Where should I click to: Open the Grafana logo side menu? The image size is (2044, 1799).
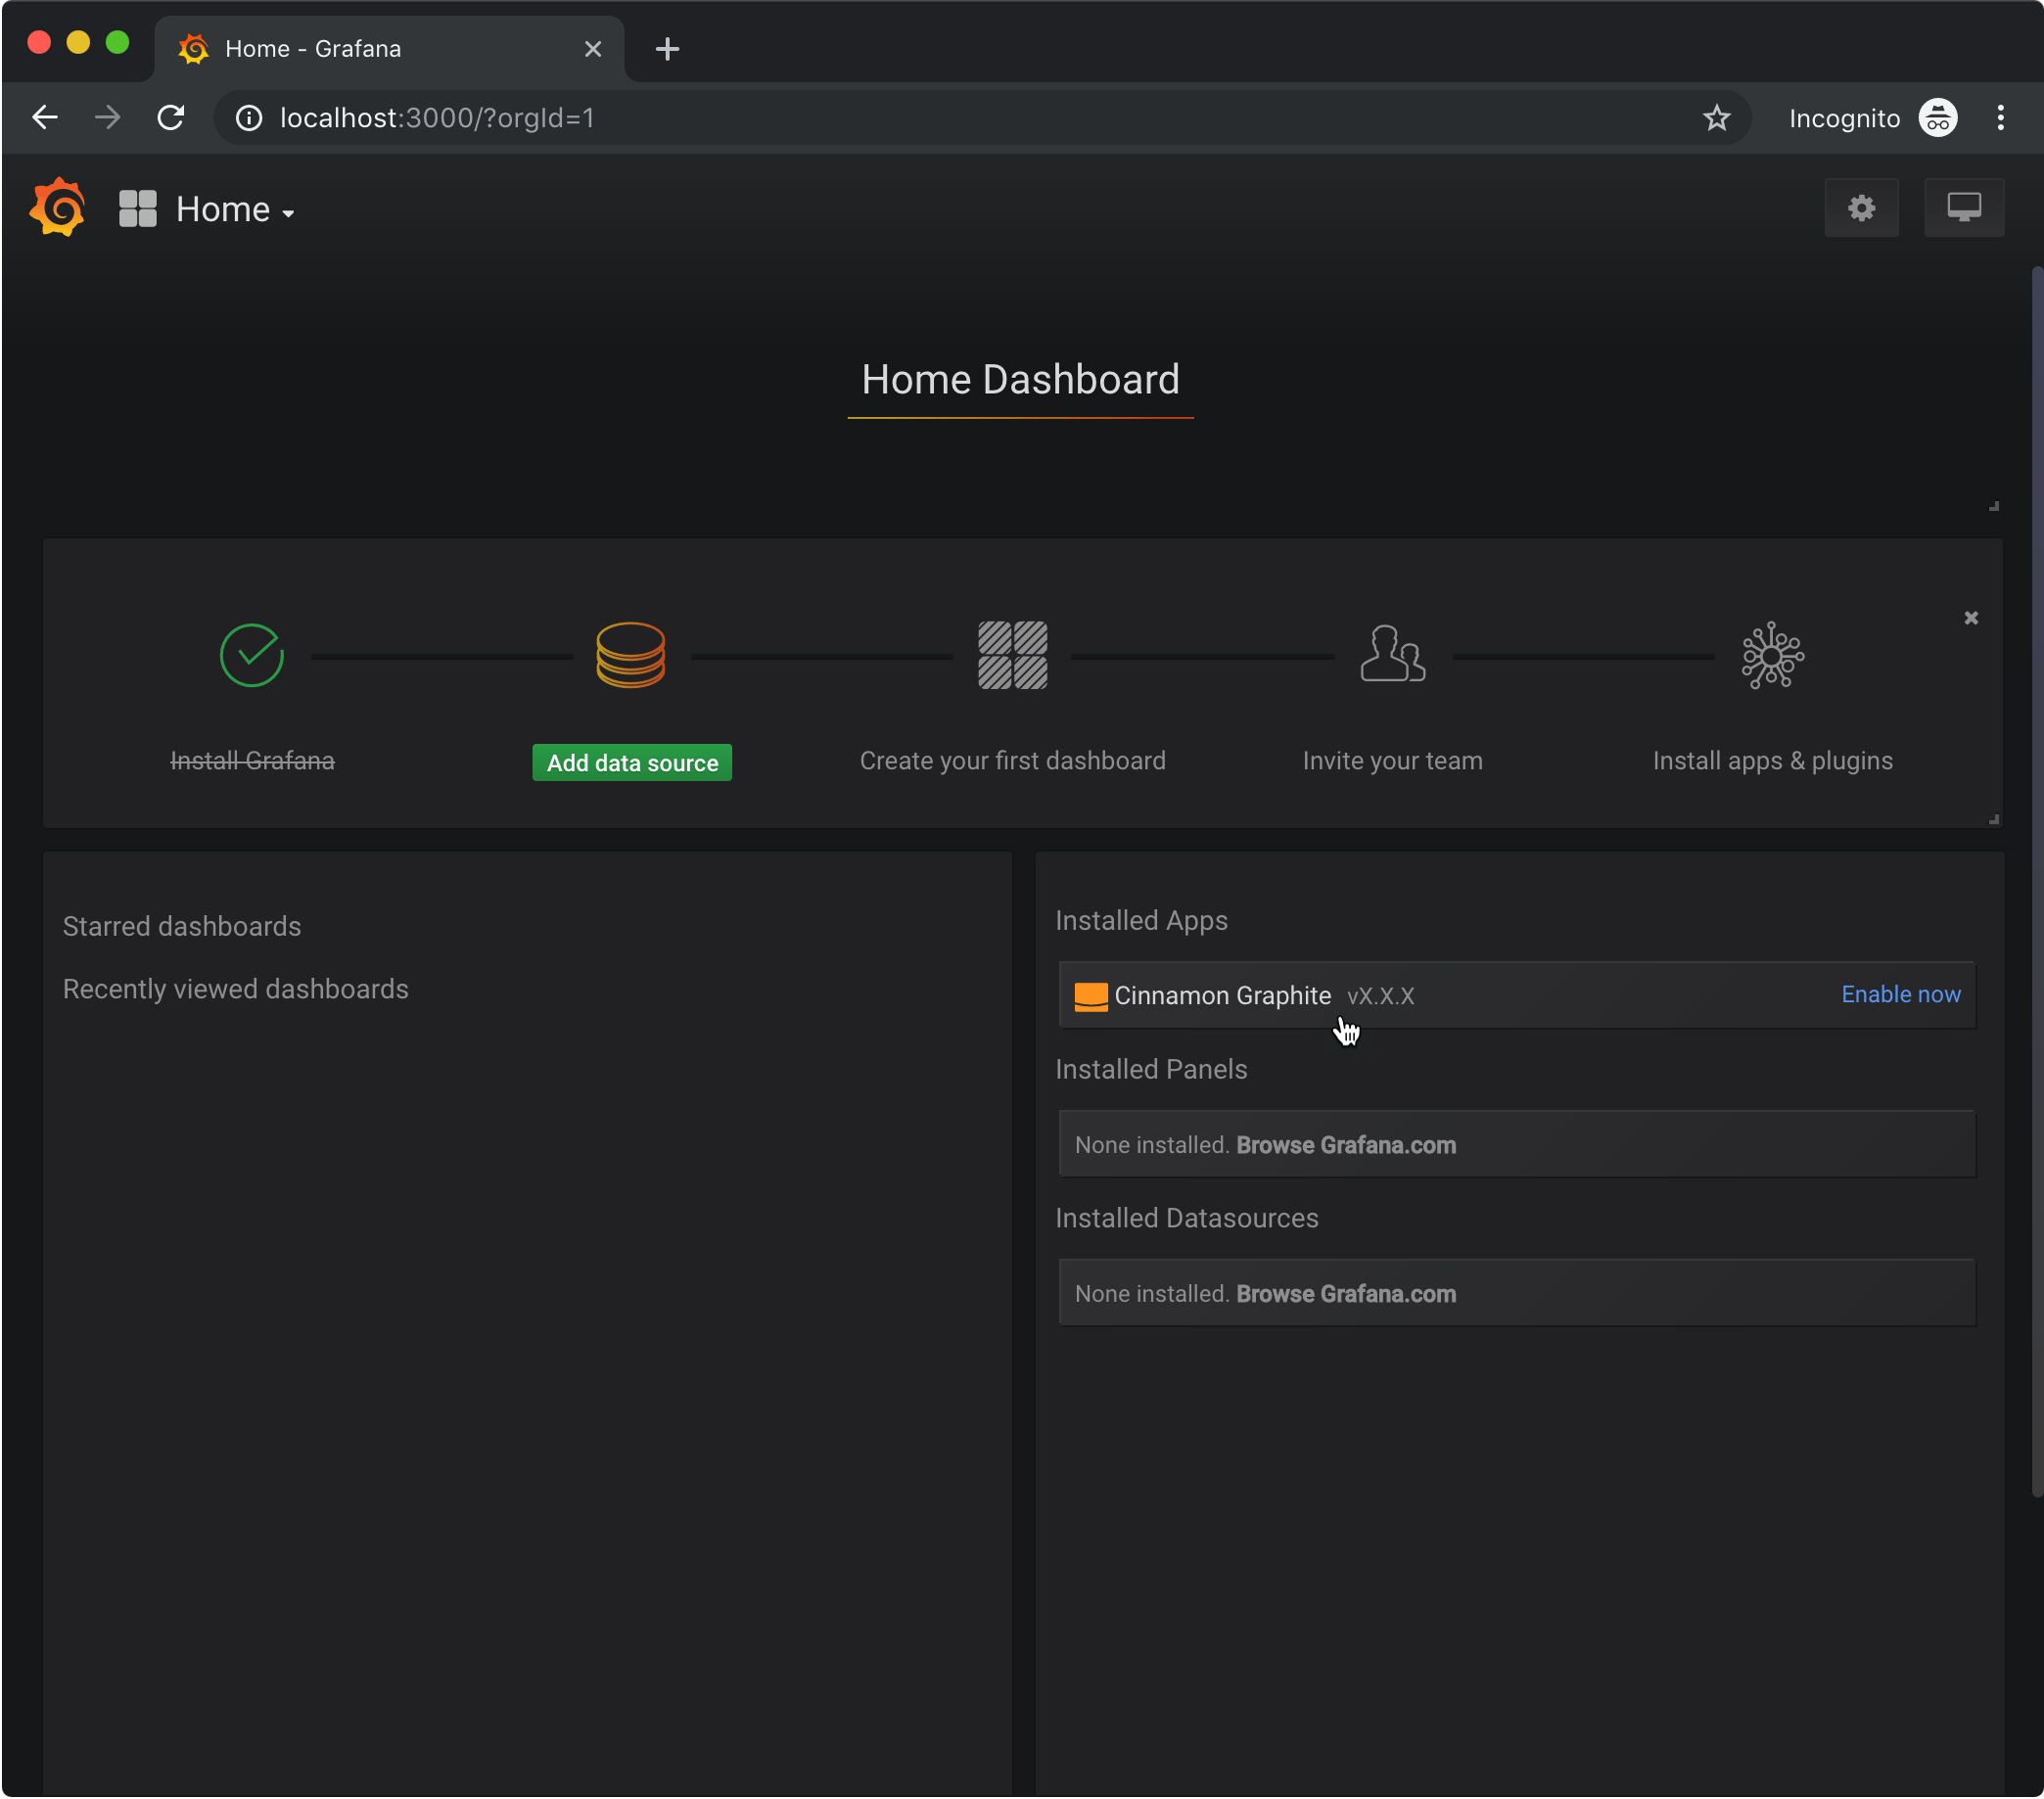click(58, 208)
